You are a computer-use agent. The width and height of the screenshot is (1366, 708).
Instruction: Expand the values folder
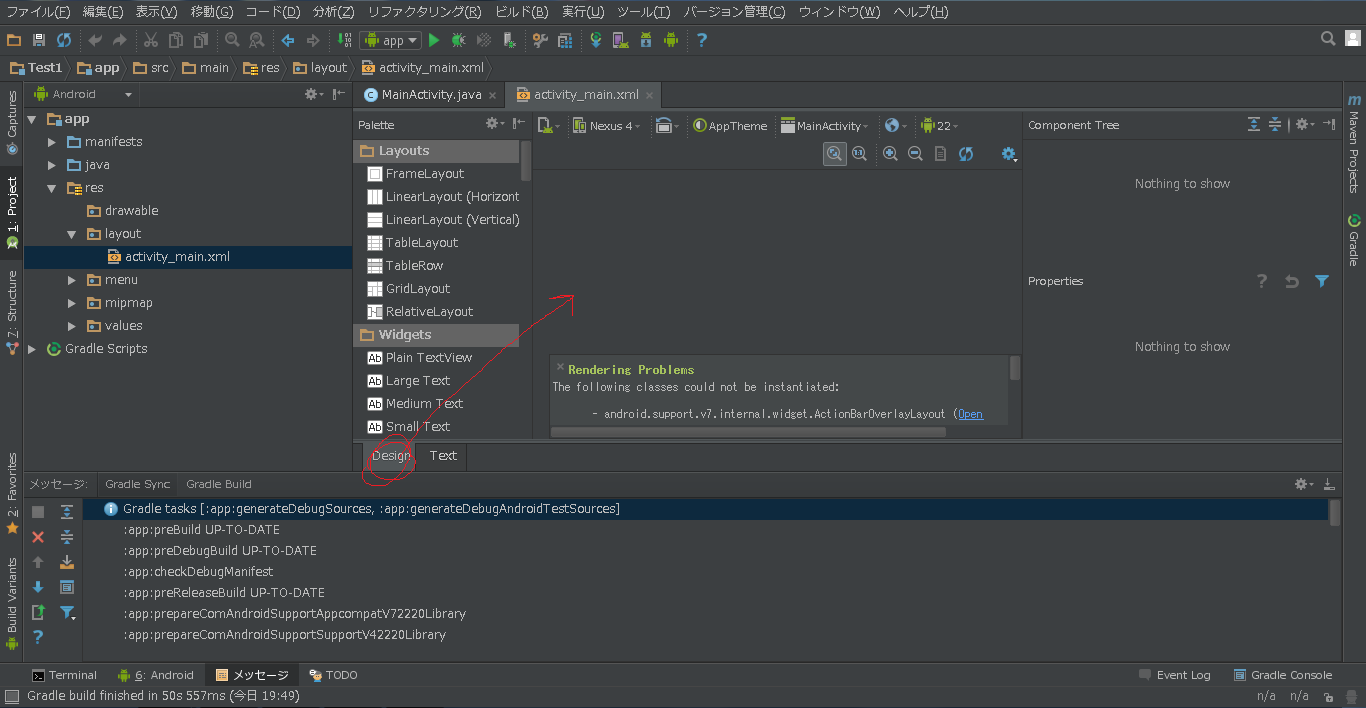click(x=72, y=326)
